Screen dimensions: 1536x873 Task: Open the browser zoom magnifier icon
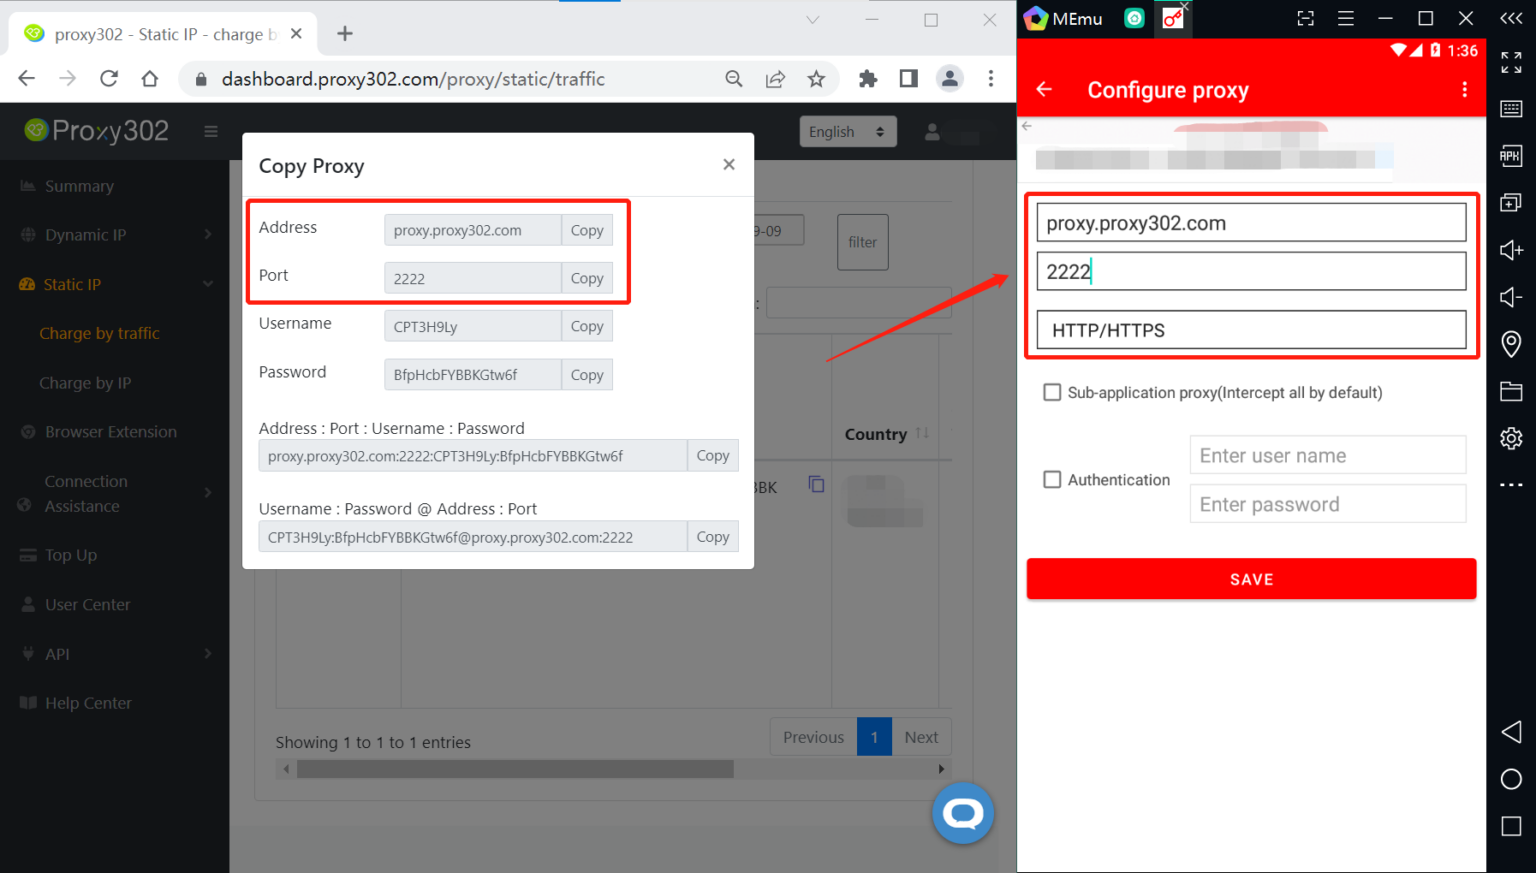(x=734, y=79)
